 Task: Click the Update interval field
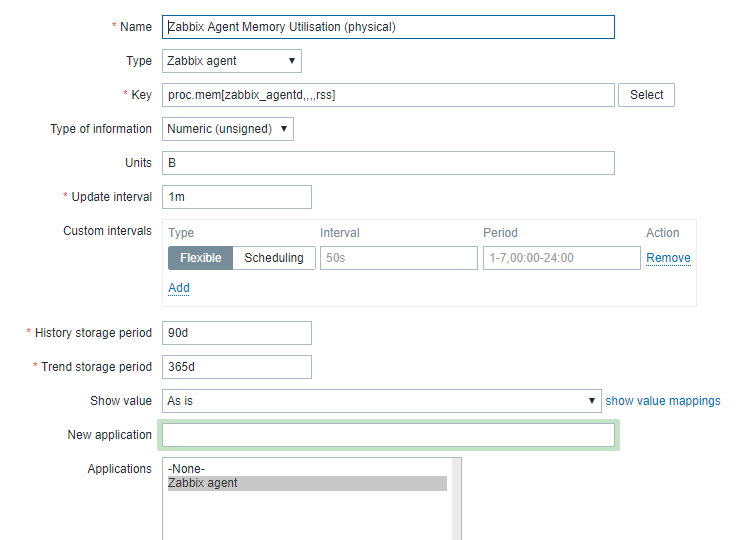237,197
